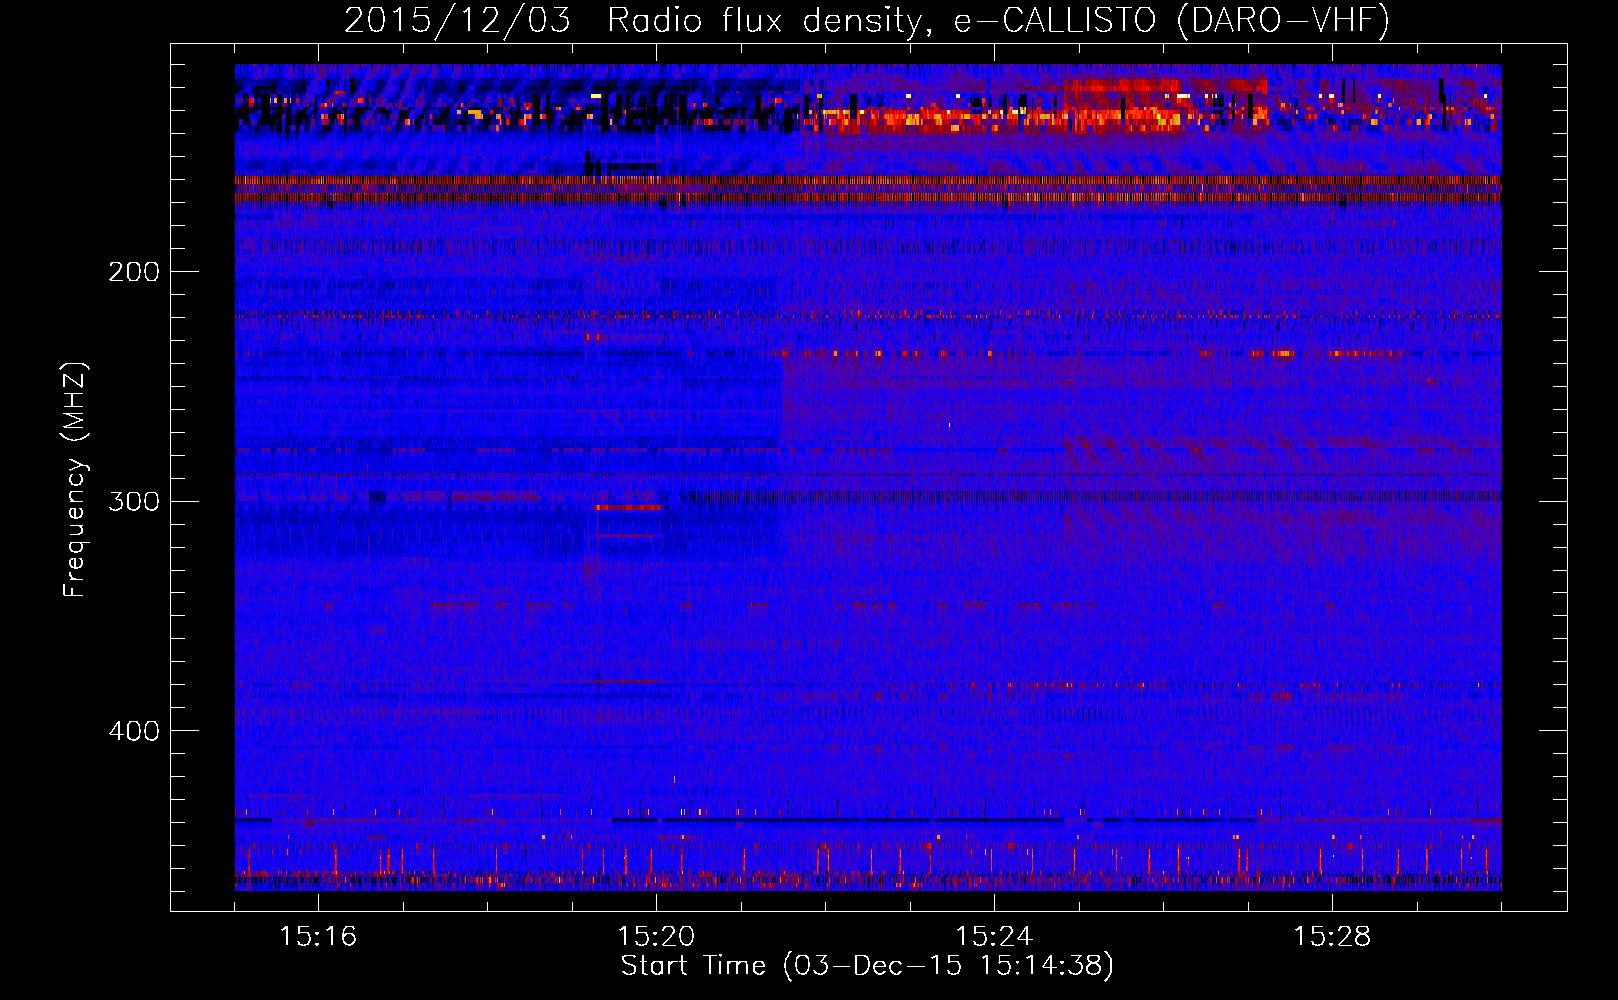Click the short red streak just above 300 MHz
The image size is (1618, 1000).
pos(628,508)
